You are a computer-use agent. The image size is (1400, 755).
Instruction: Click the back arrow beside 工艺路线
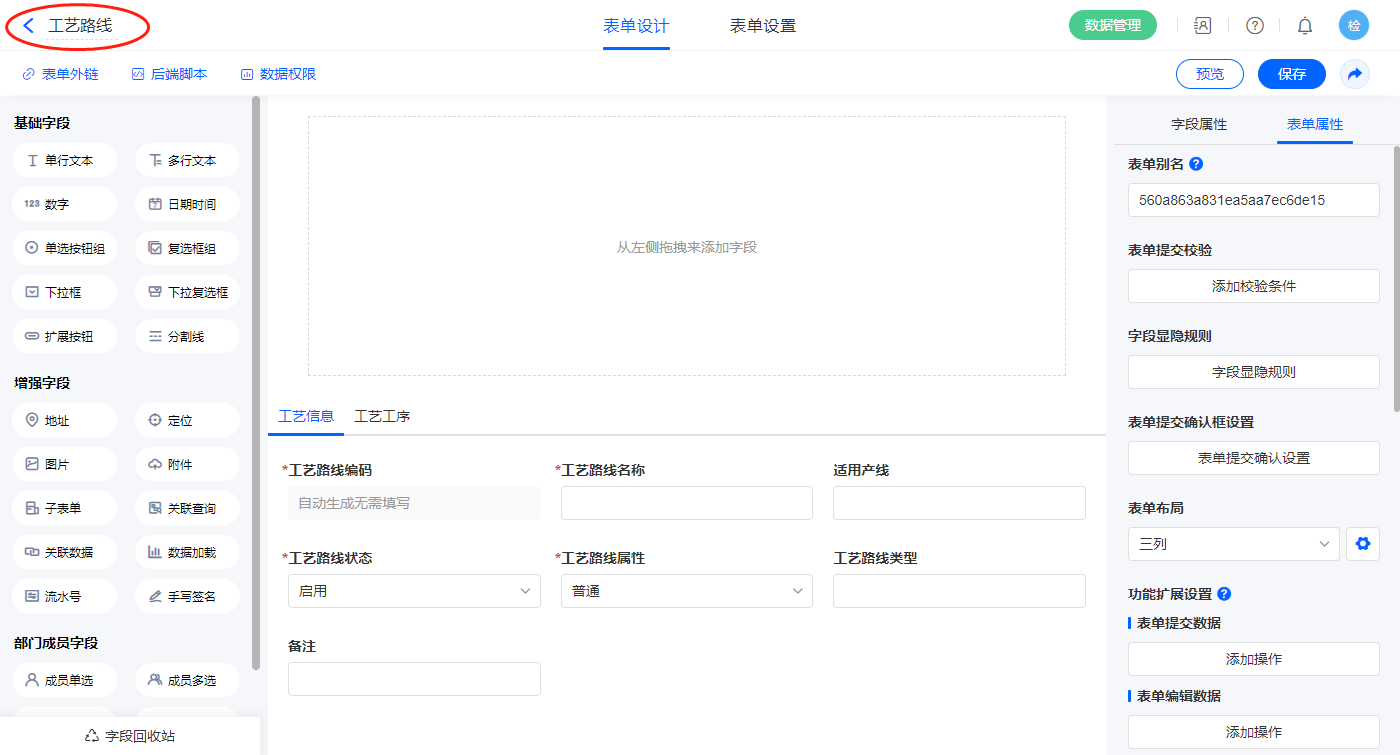[x=29, y=26]
